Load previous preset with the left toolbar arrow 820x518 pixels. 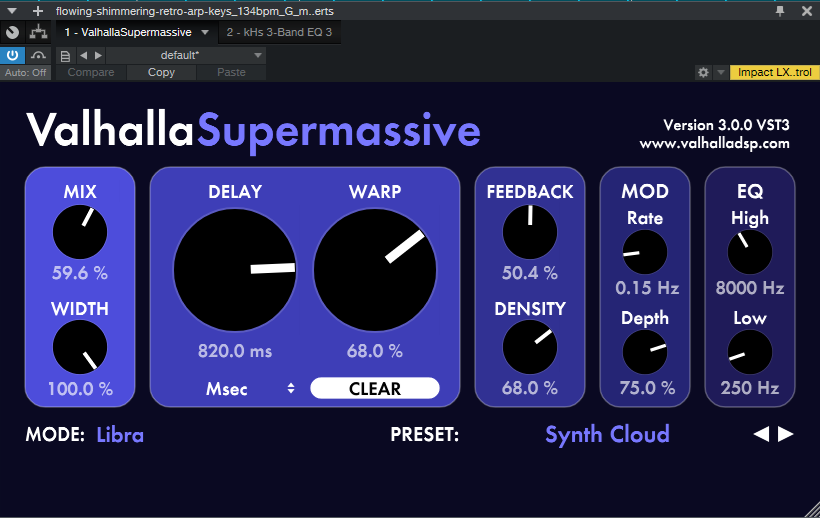pyautogui.click(x=83, y=56)
